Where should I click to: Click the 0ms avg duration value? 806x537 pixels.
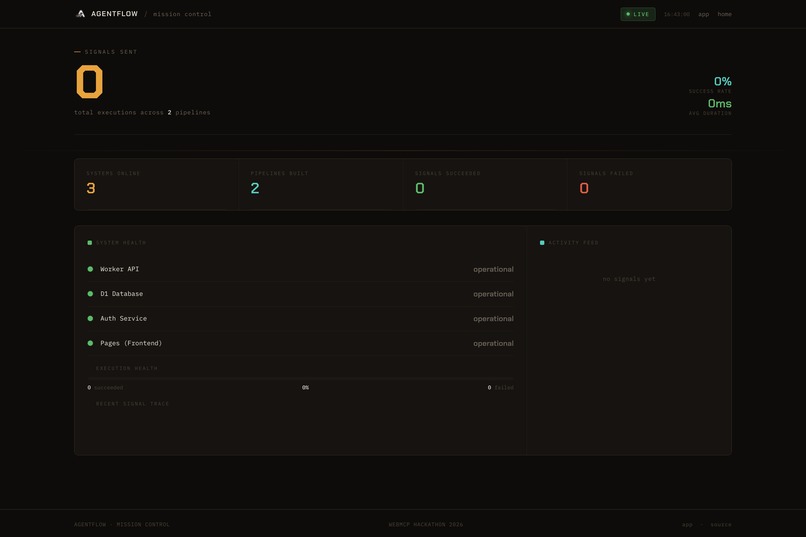point(719,104)
